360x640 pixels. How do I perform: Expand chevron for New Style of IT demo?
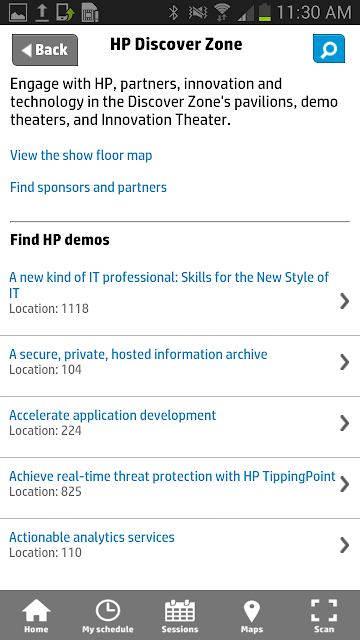(345, 301)
